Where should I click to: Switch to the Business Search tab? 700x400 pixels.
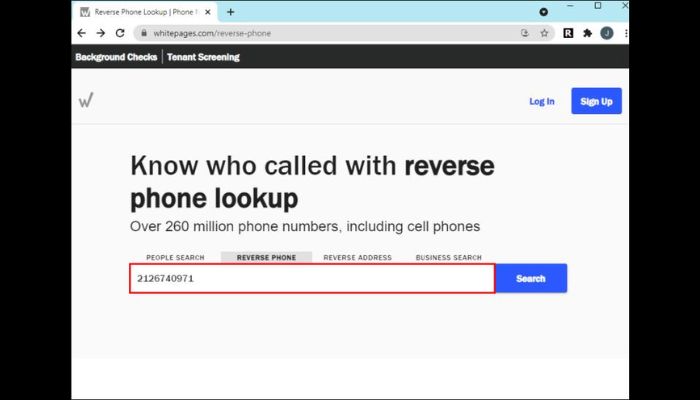click(x=449, y=258)
